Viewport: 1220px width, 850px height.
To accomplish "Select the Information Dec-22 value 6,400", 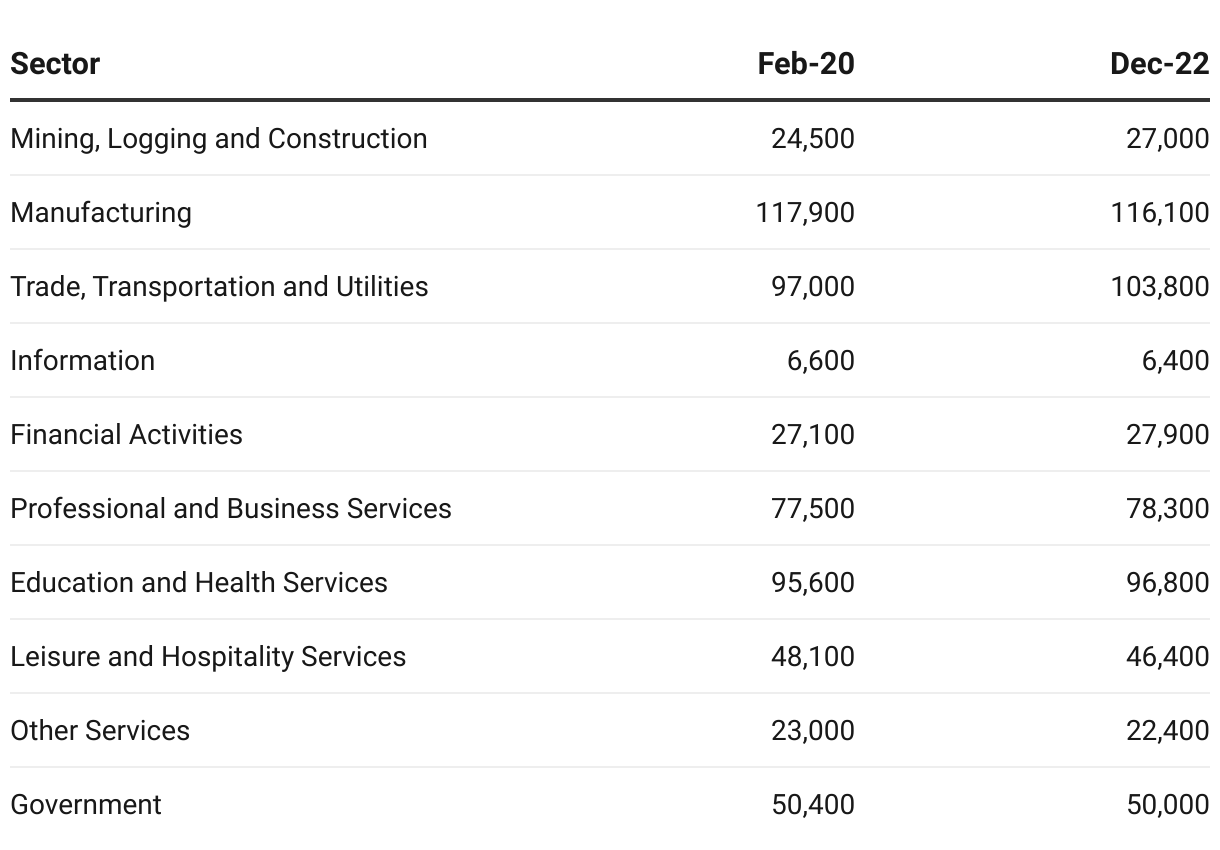I will click(1175, 360).
